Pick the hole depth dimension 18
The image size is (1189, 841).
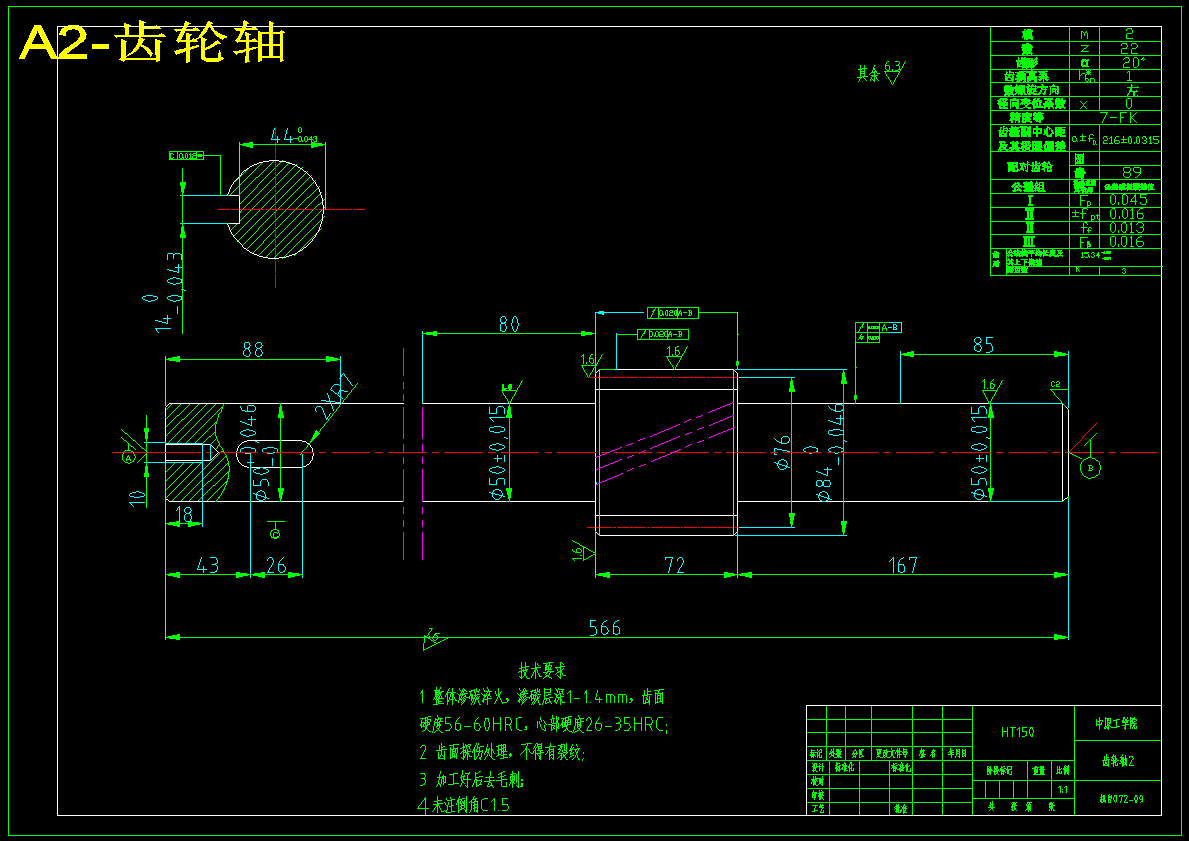tap(184, 515)
